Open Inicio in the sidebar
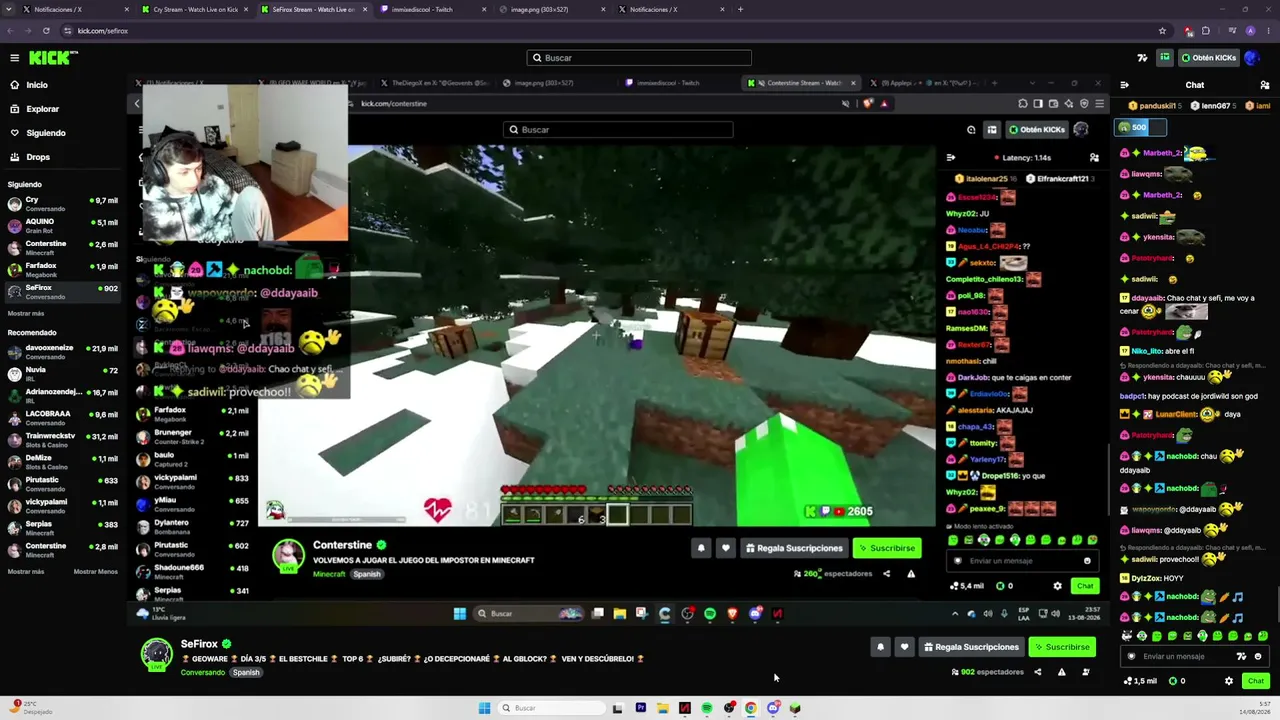This screenshot has width=1280, height=720. (x=37, y=85)
